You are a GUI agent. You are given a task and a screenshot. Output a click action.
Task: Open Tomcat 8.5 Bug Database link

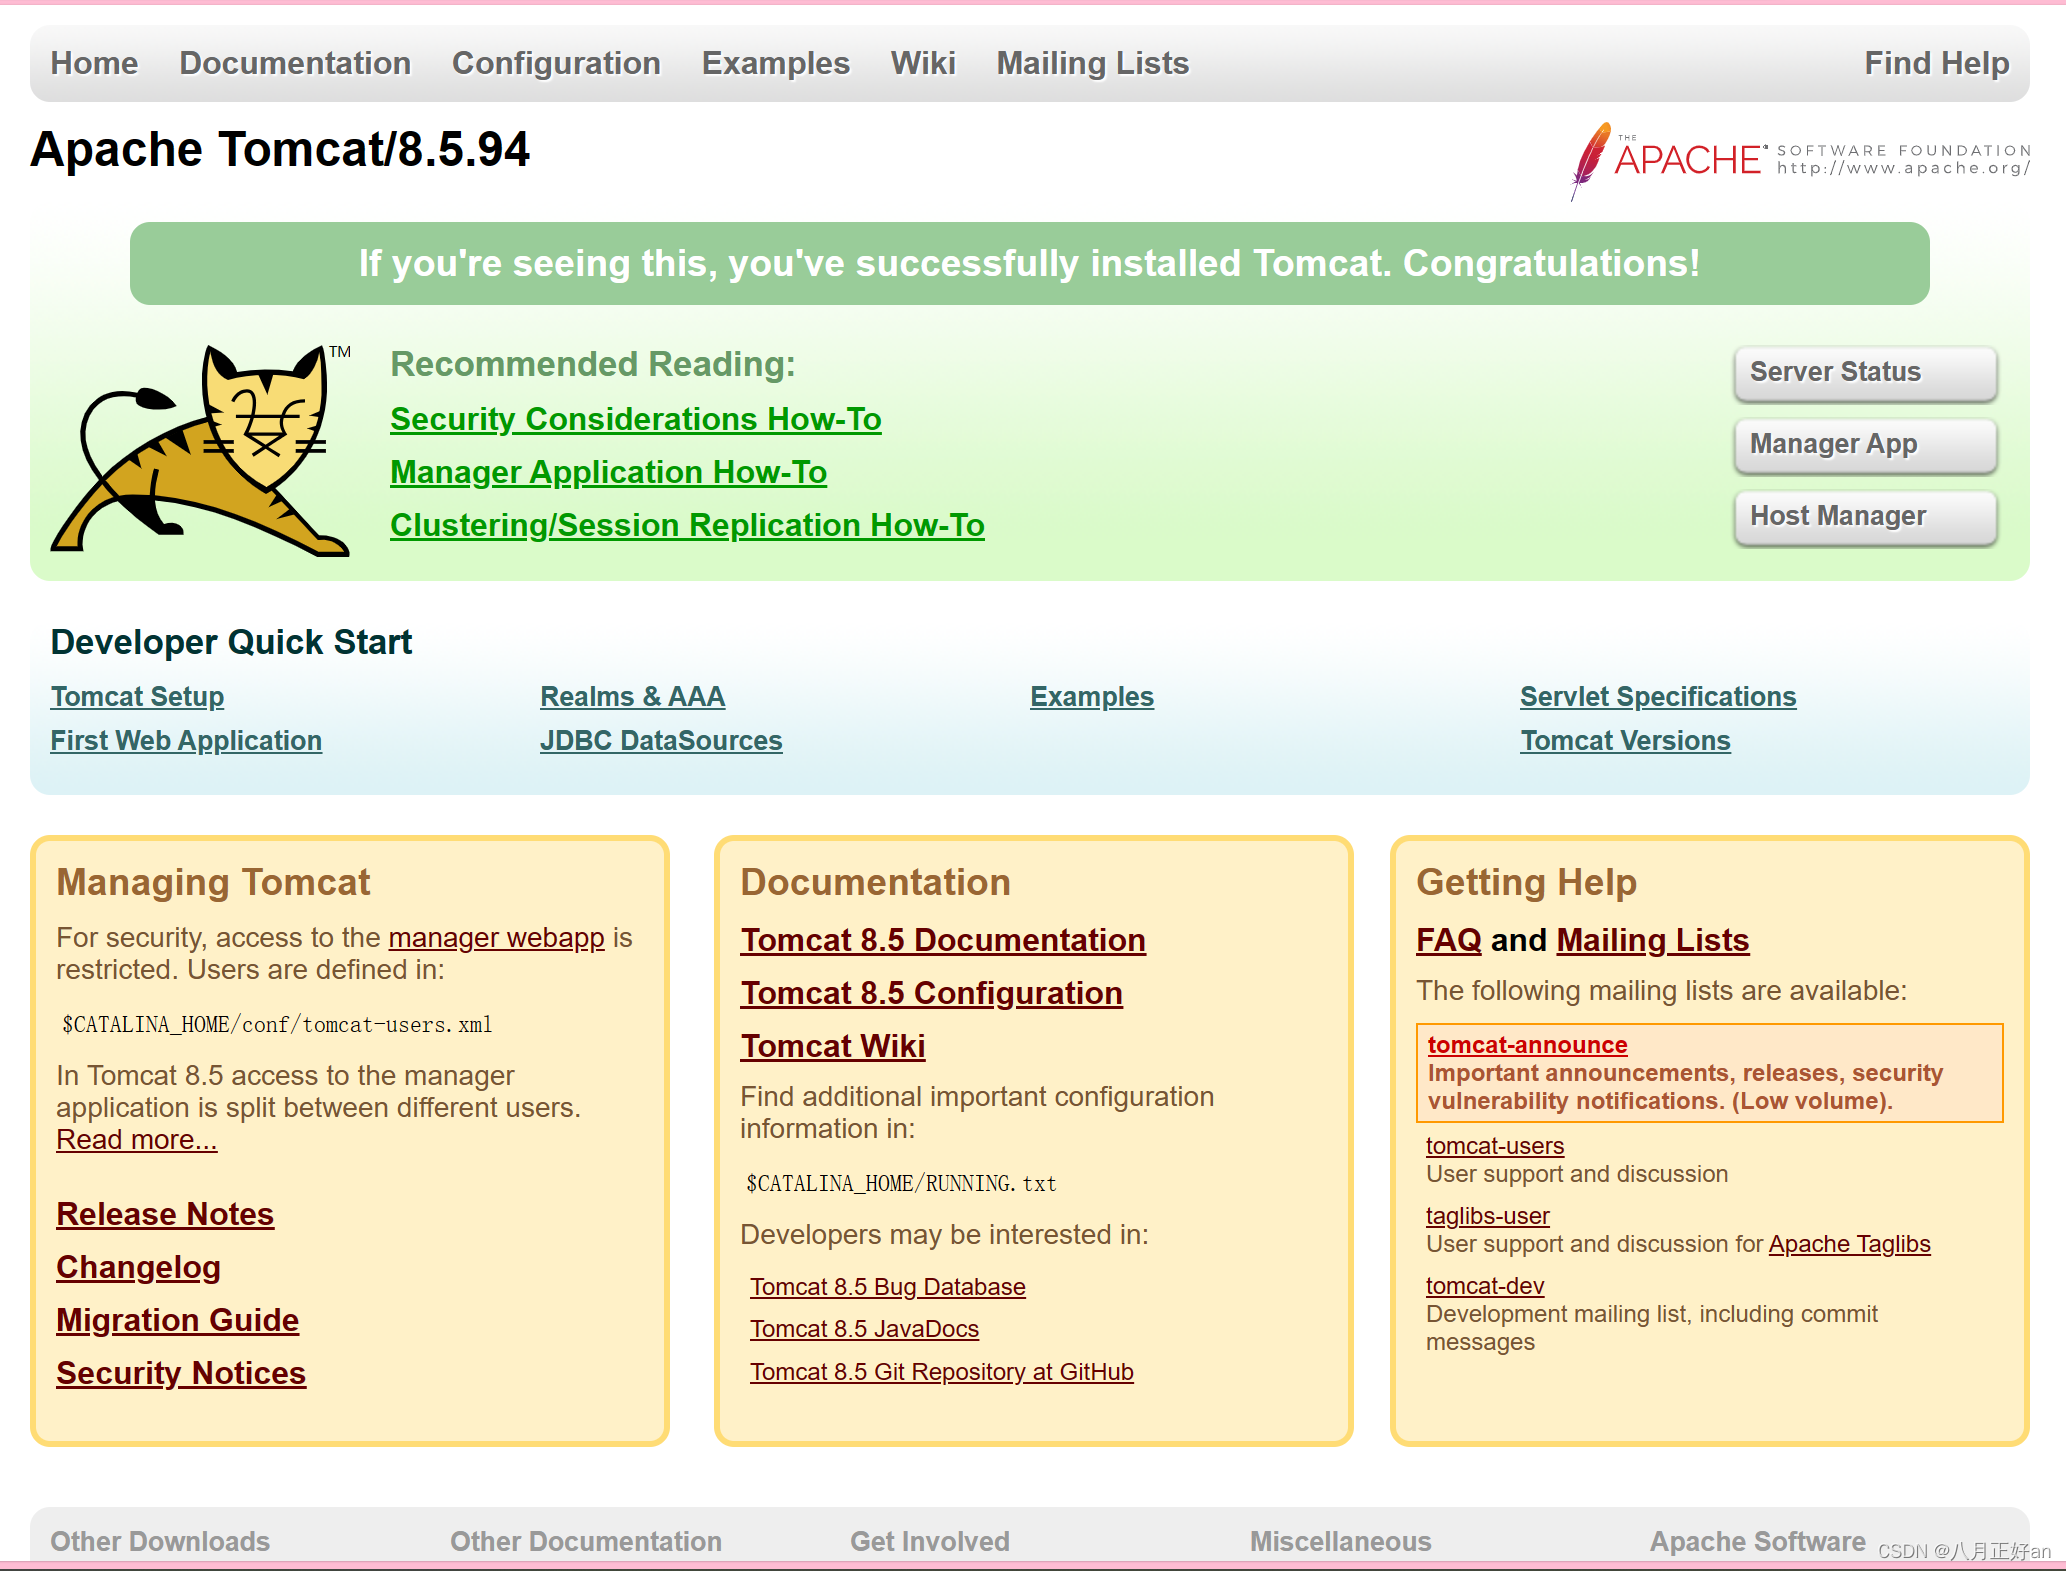click(888, 1287)
